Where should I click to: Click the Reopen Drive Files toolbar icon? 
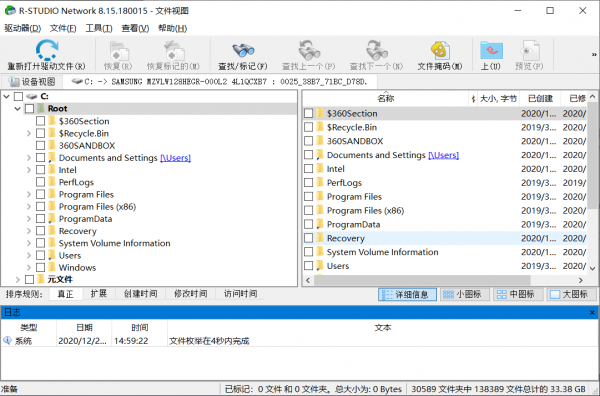[x=47, y=50]
